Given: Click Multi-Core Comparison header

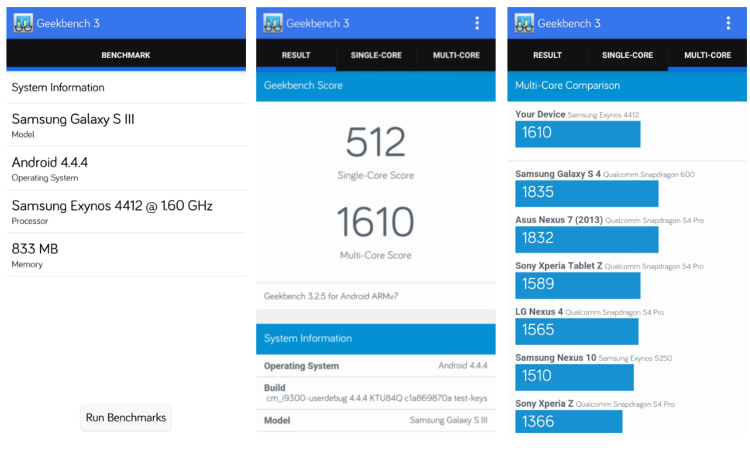Looking at the screenshot, I should coord(627,86).
